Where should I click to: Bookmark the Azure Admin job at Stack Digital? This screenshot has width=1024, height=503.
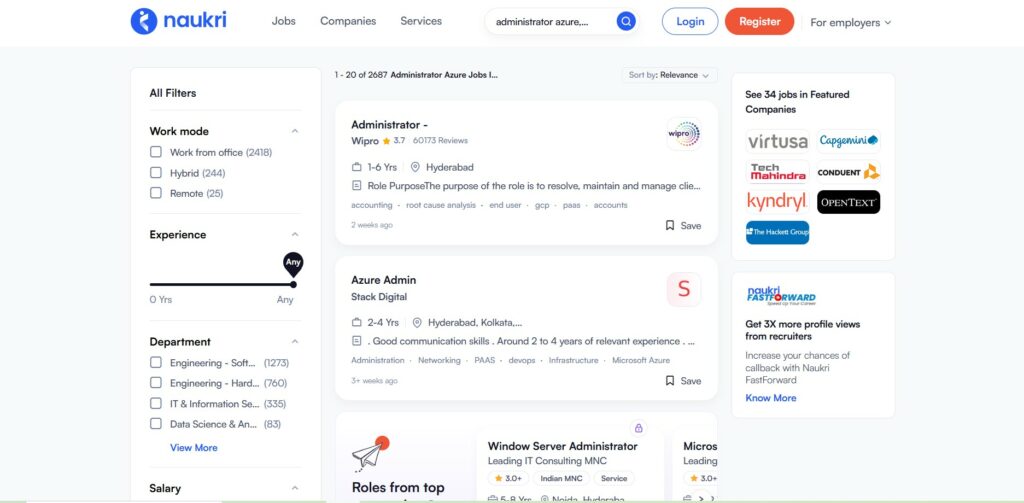(x=669, y=381)
